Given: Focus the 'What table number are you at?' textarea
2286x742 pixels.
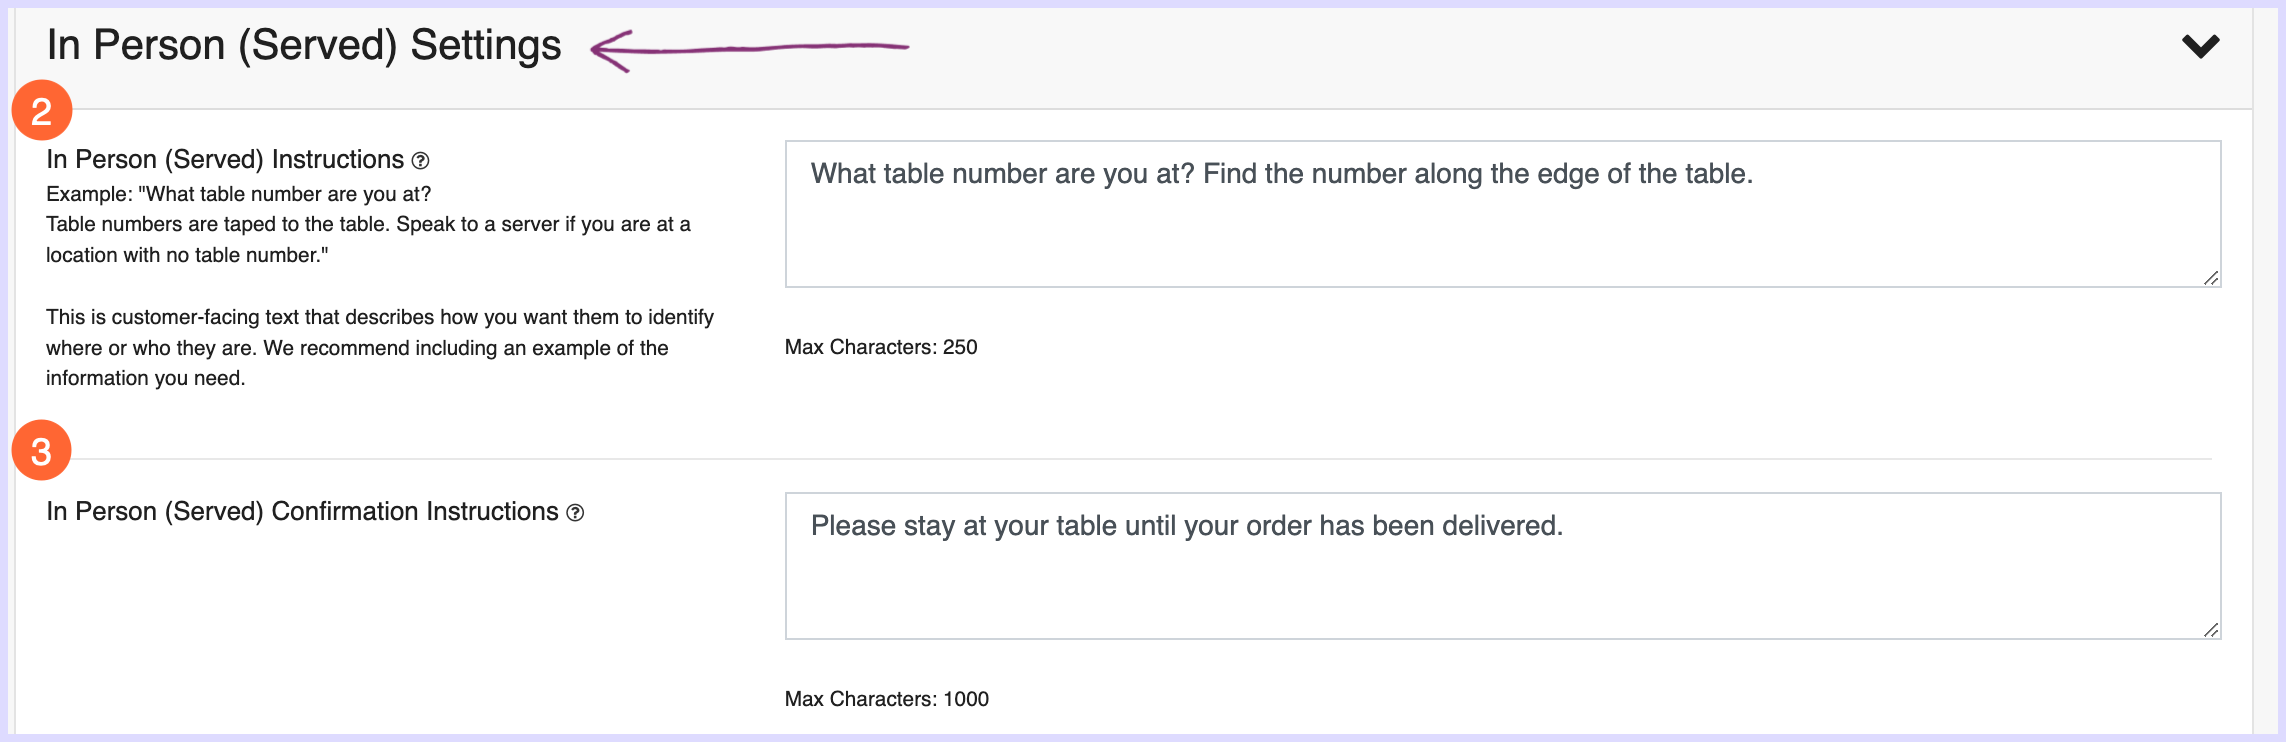Looking at the screenshot, I should 1503,214.
